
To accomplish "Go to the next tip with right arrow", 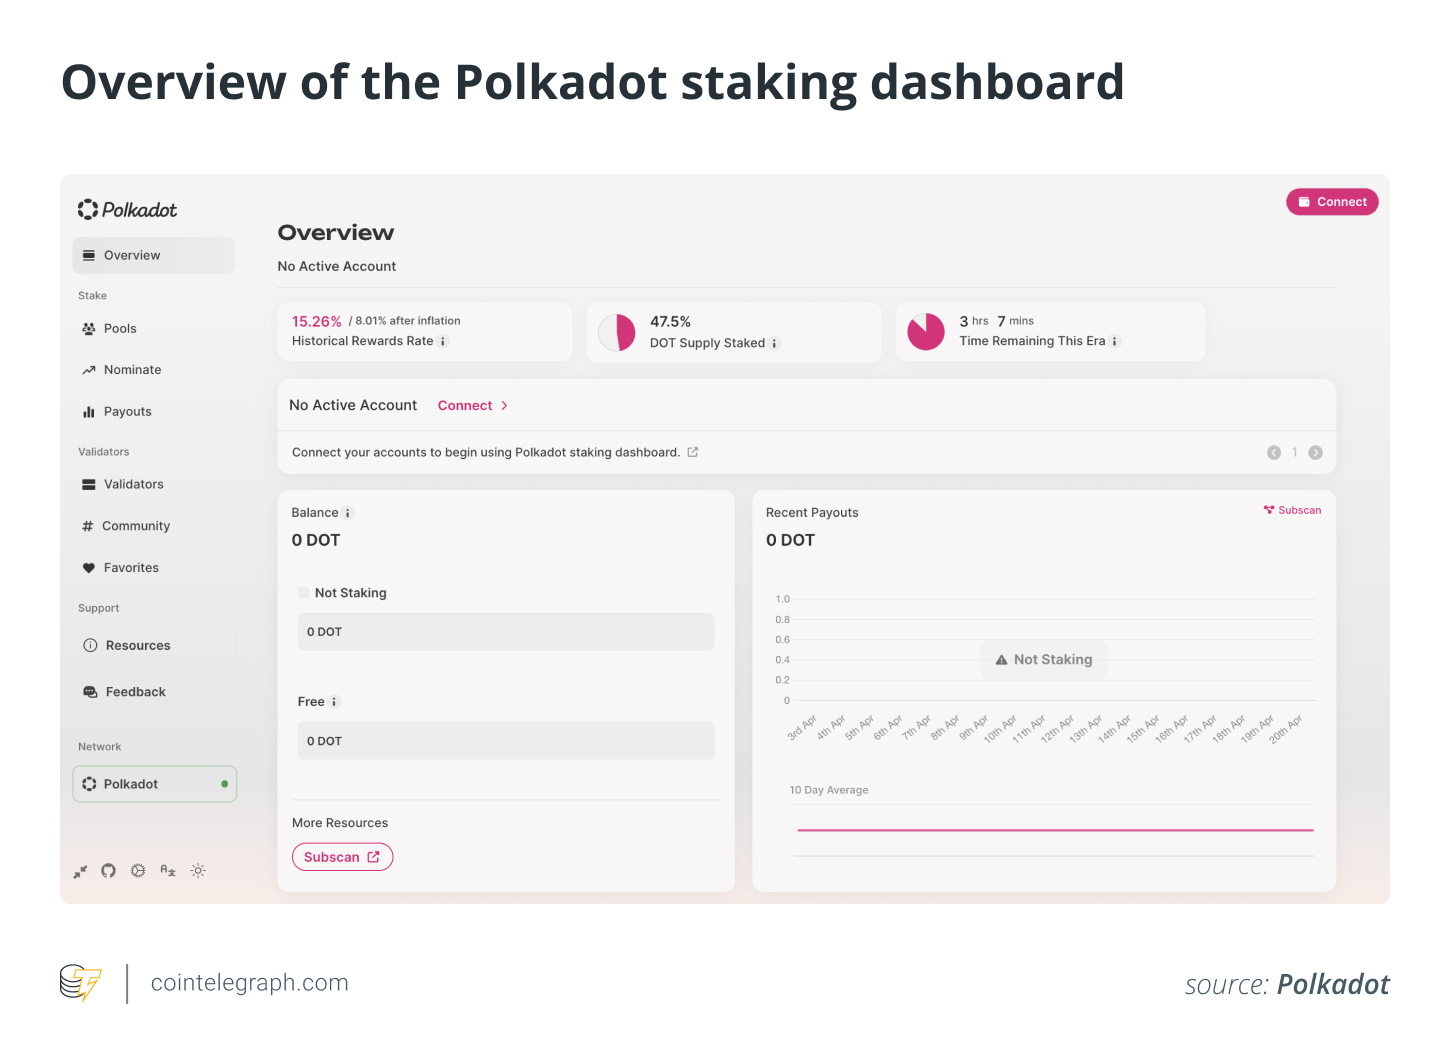I will [x=1316, y=453].
